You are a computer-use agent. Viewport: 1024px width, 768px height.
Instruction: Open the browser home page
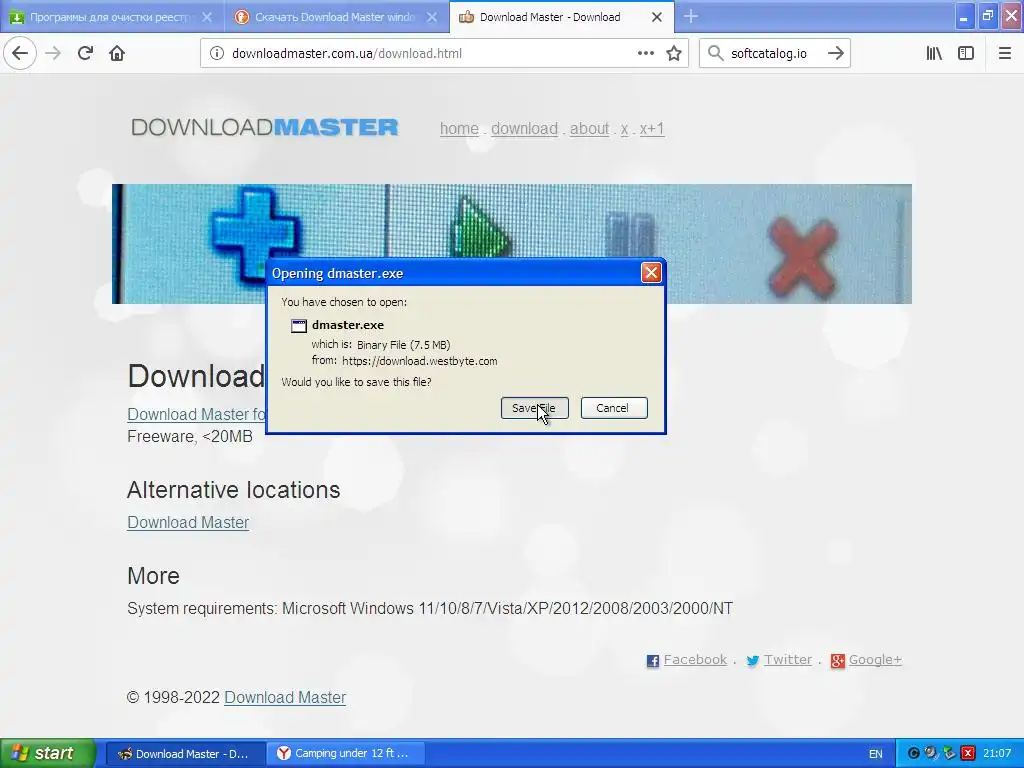pos(117,54)
